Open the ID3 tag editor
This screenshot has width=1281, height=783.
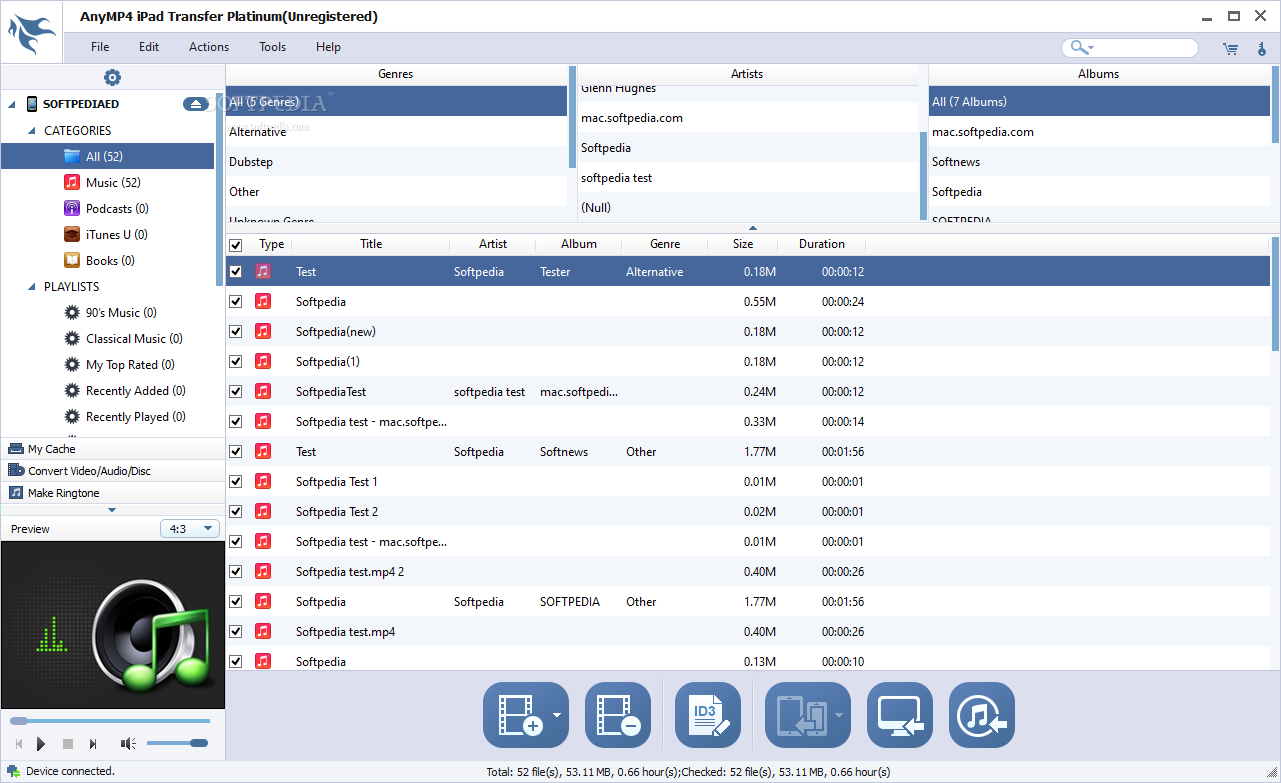[708, 715]
